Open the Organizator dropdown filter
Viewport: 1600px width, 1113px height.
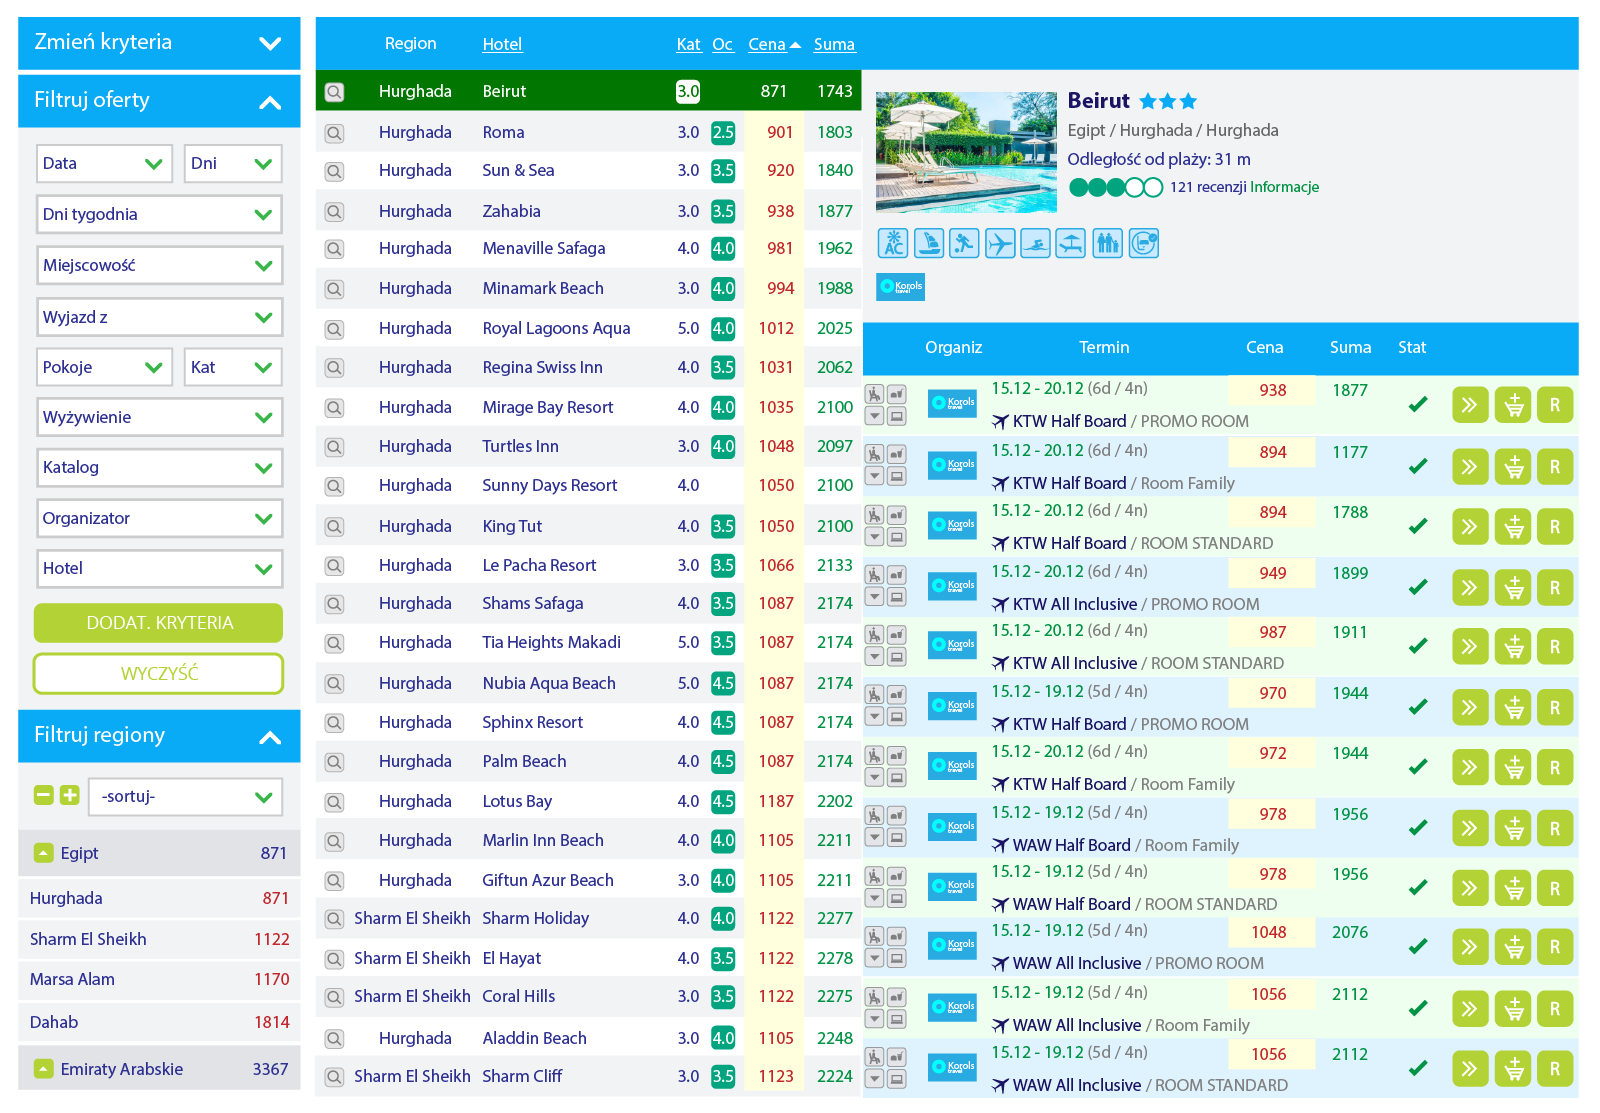pos(159,518)
